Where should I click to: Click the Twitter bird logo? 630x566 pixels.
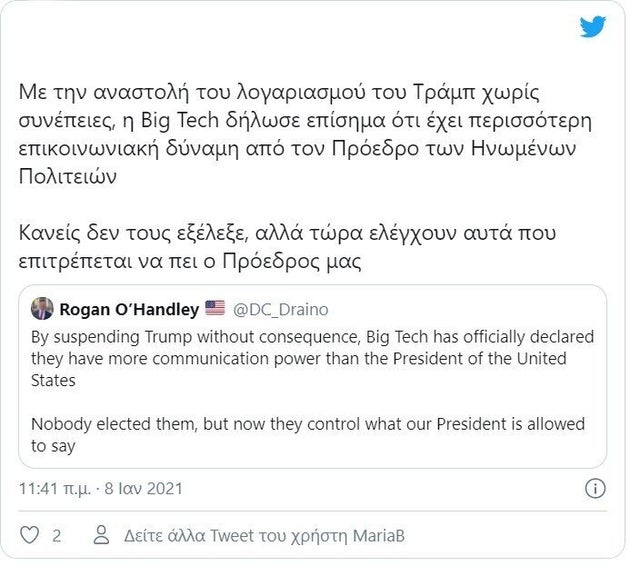(593, 27)
